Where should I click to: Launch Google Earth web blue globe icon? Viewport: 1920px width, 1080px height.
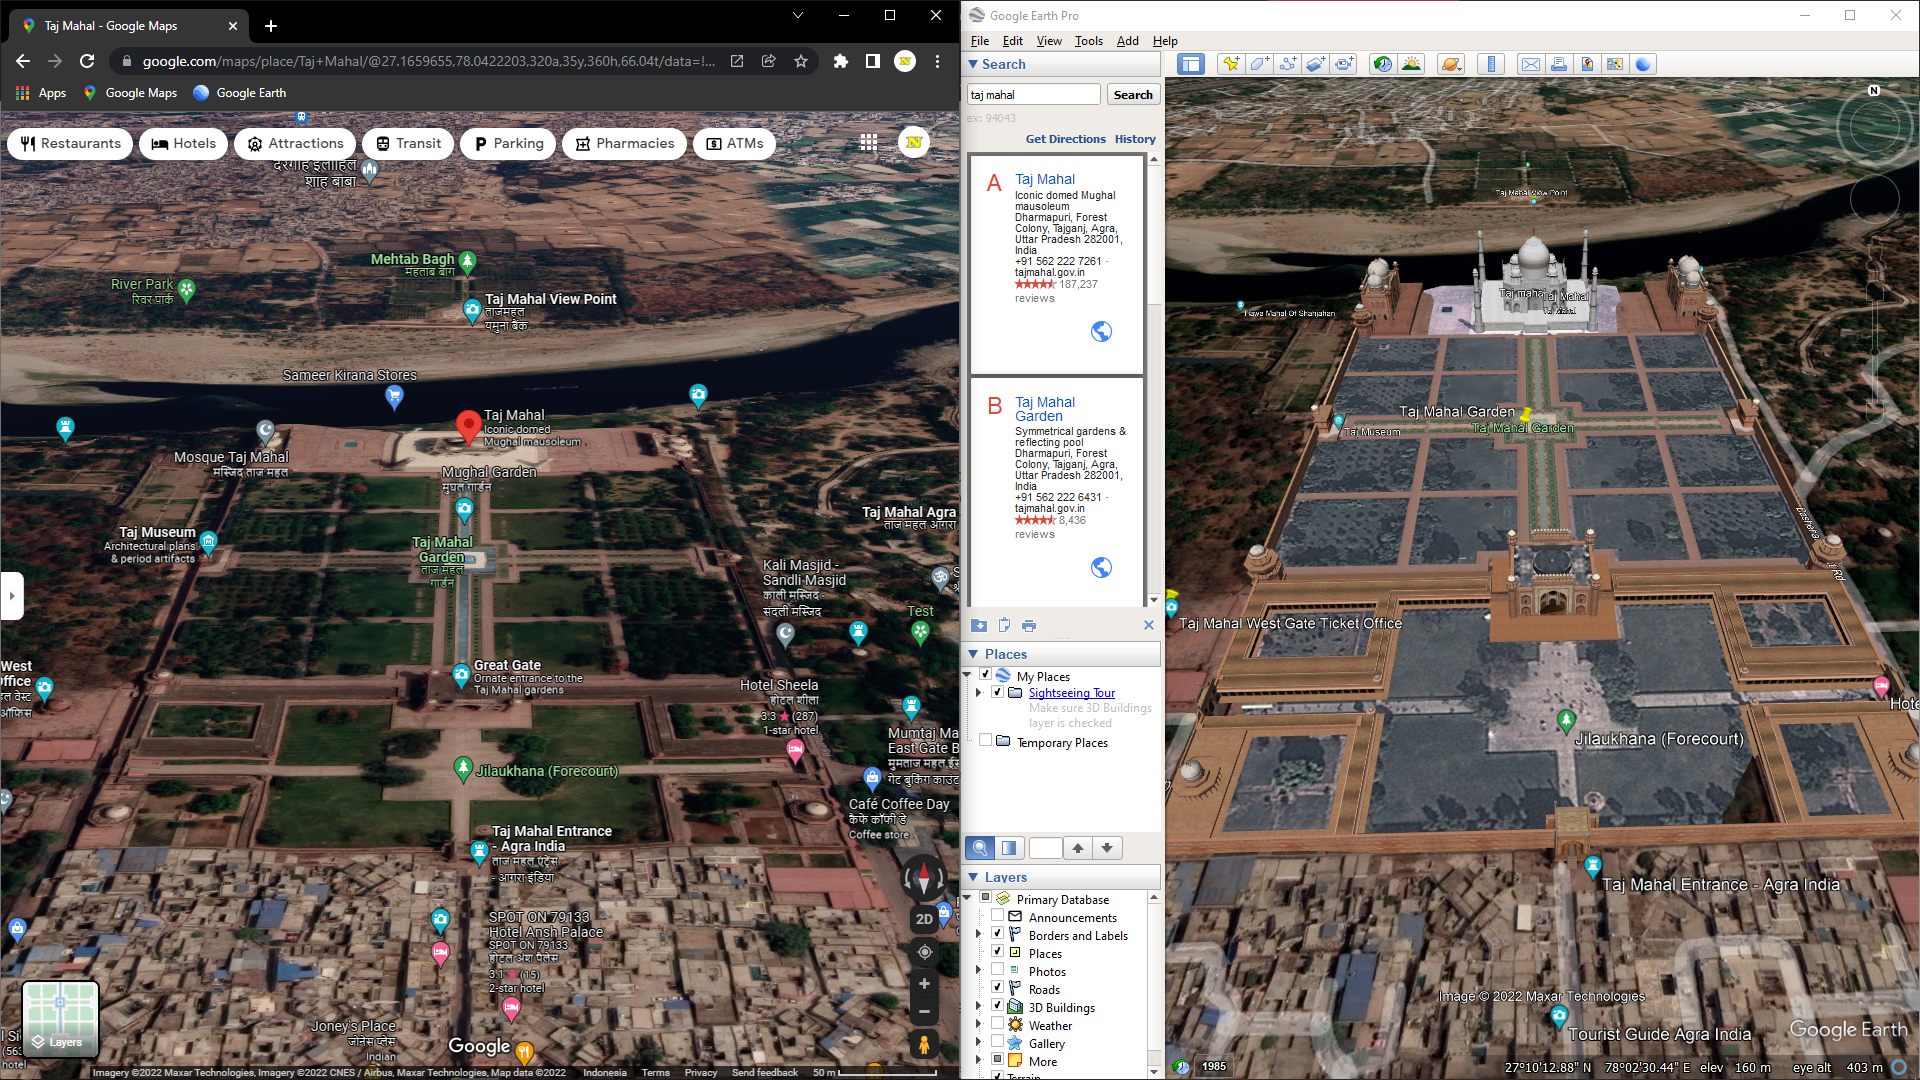point(1643,64)
